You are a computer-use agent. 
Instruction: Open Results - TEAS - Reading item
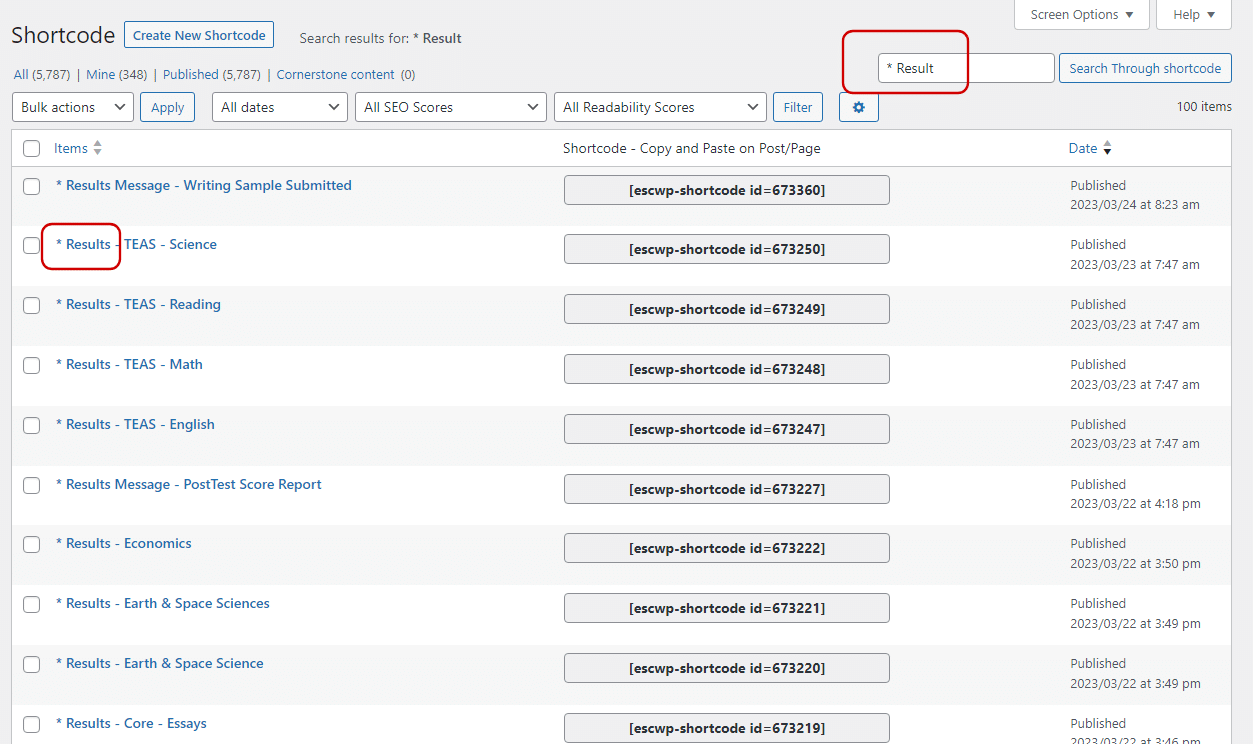[138, 304]
